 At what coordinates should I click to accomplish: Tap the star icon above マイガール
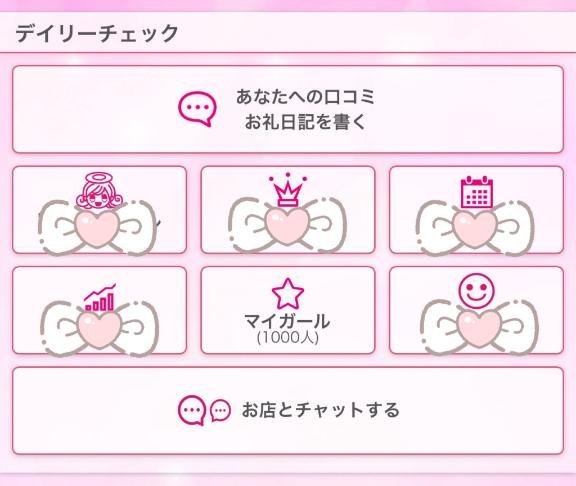288,294
